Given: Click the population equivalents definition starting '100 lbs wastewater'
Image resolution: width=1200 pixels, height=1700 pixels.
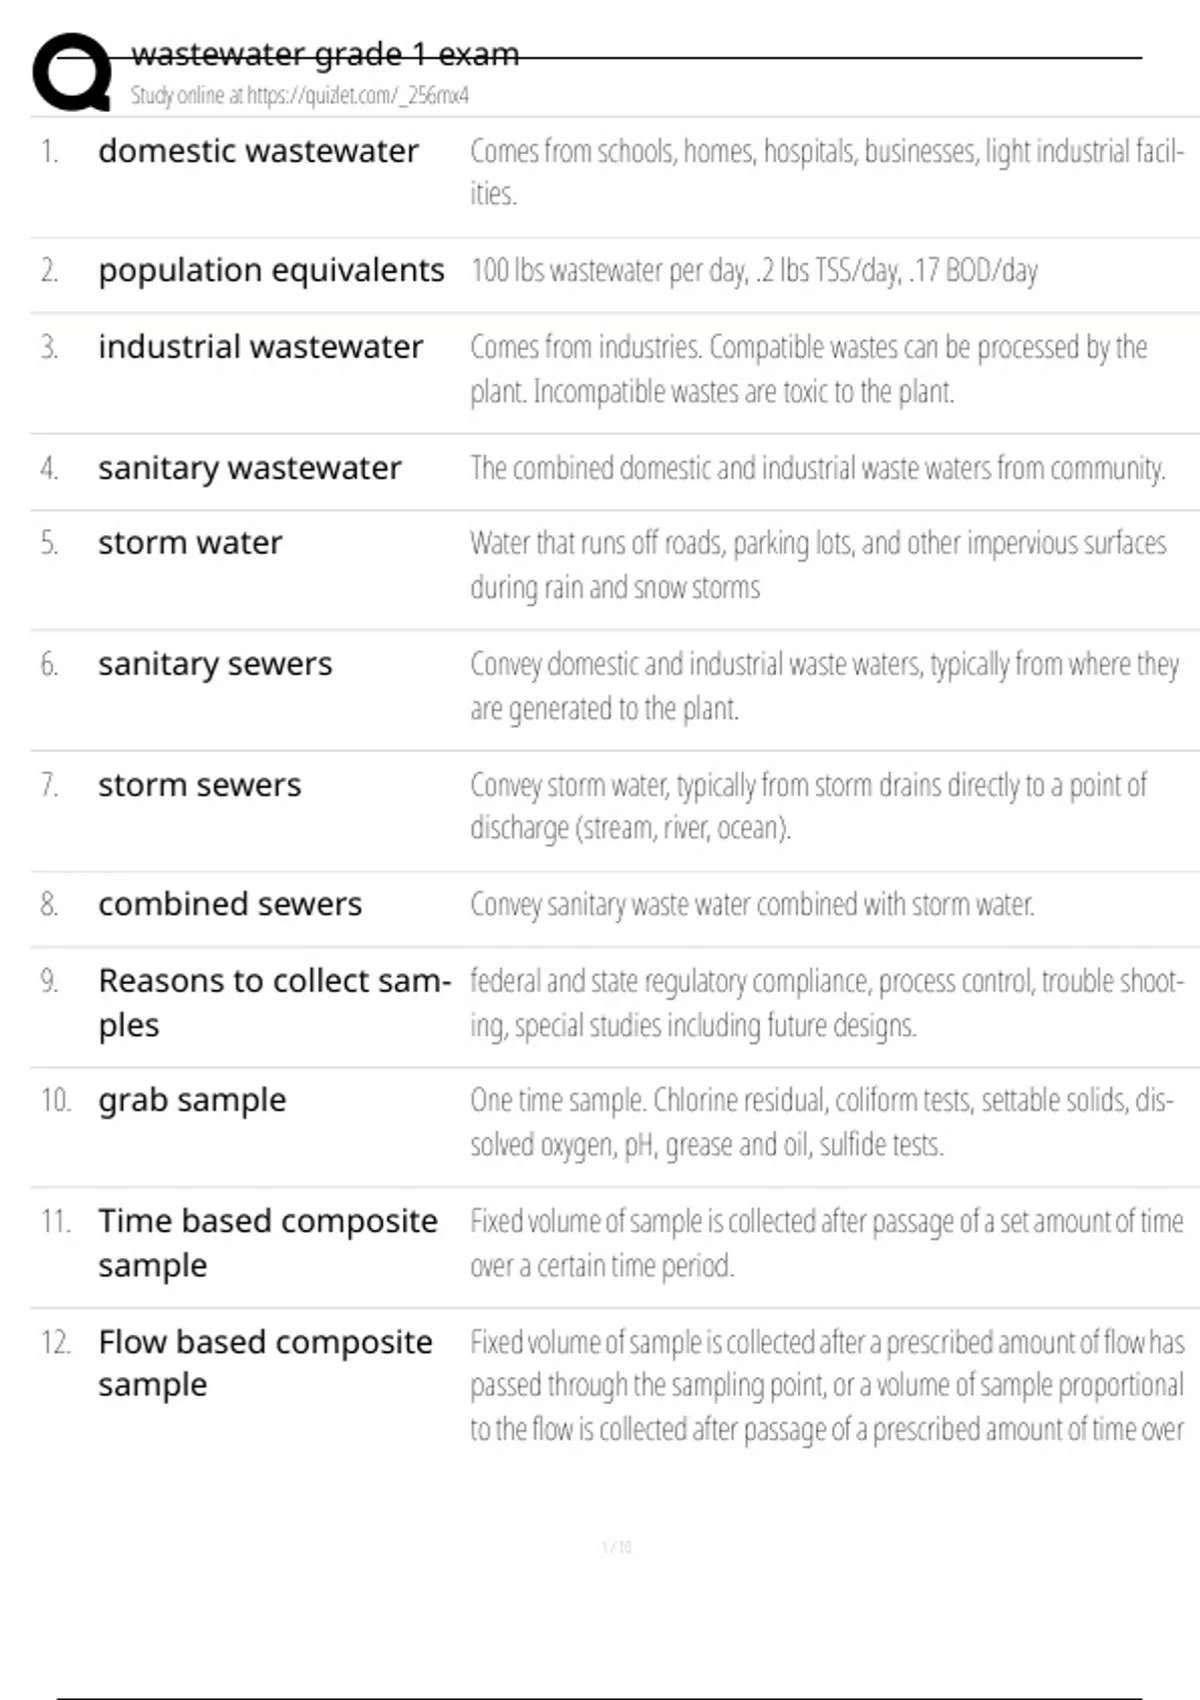Looking at the screenshot, I should (x=754, y=271).
